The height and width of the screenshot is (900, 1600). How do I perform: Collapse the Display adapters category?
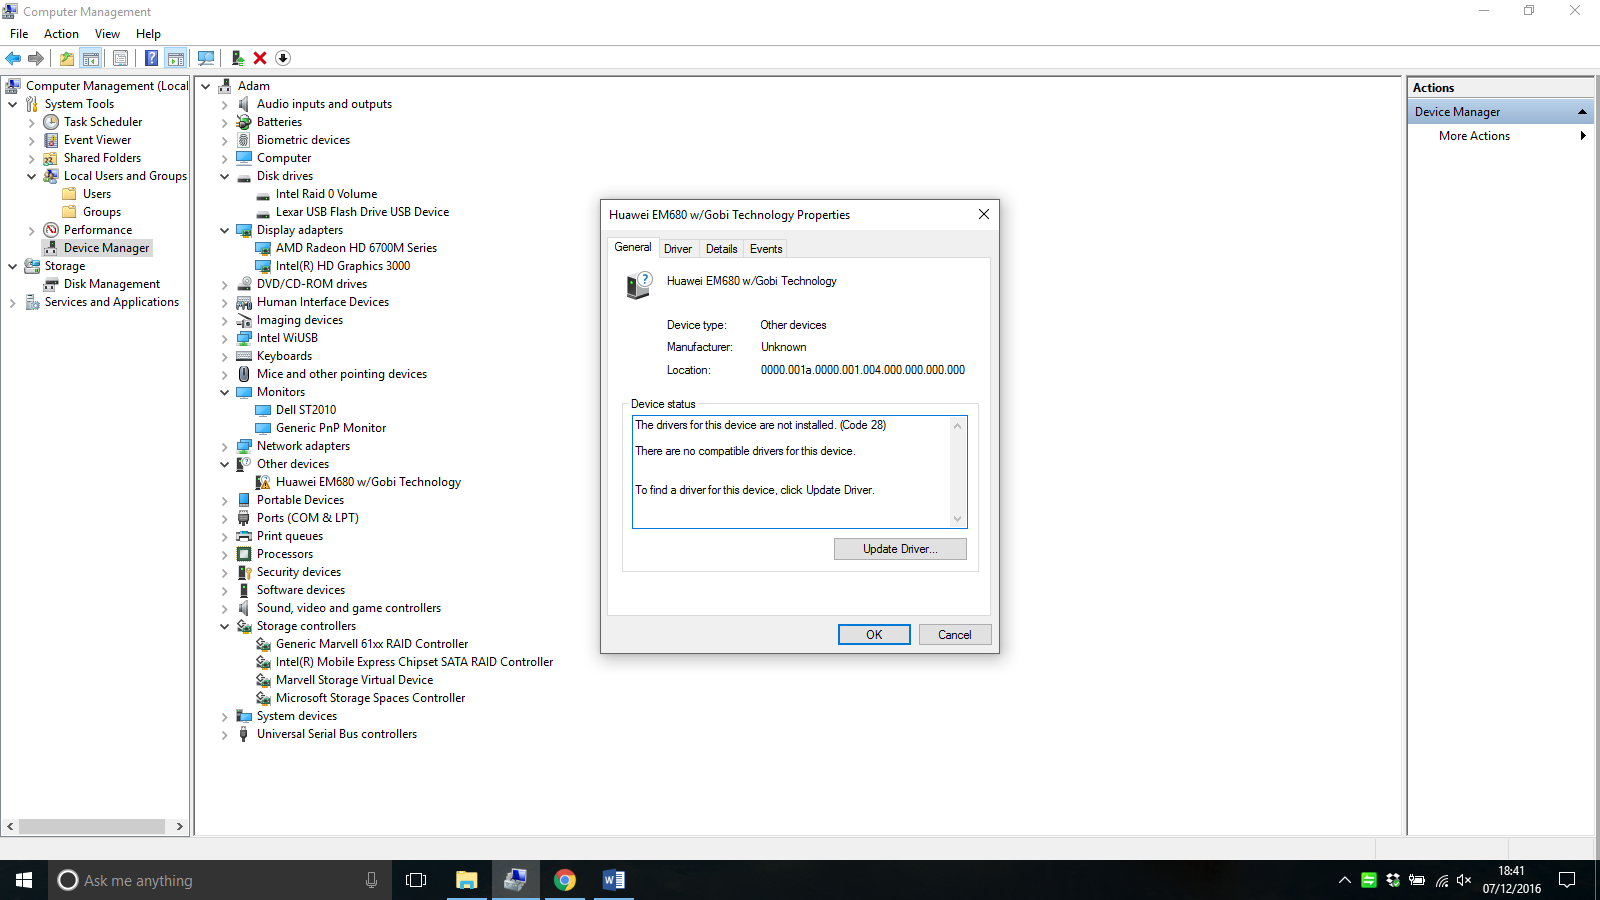pyautogui.click(x=225, y=231)
